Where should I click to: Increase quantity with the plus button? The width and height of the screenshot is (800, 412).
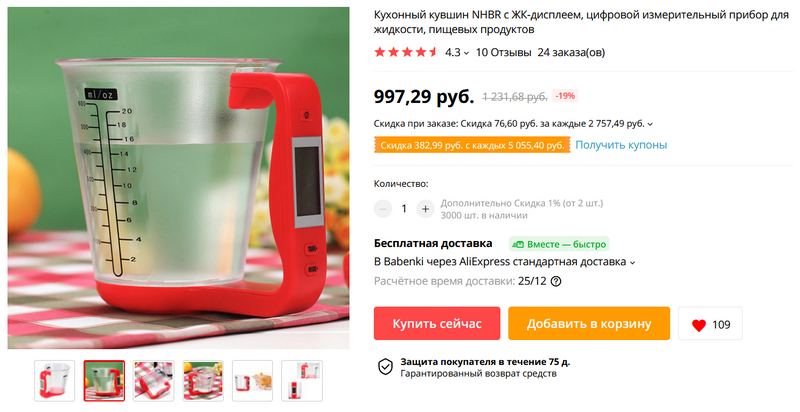(x=425, y=209)
